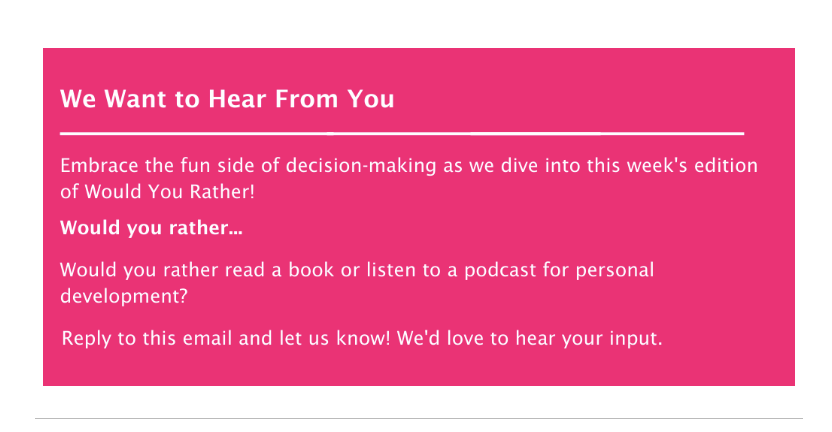Click the "read a book" phrase in the question
The width and height of the screenshot is (832, 432).
pos(280,270)
